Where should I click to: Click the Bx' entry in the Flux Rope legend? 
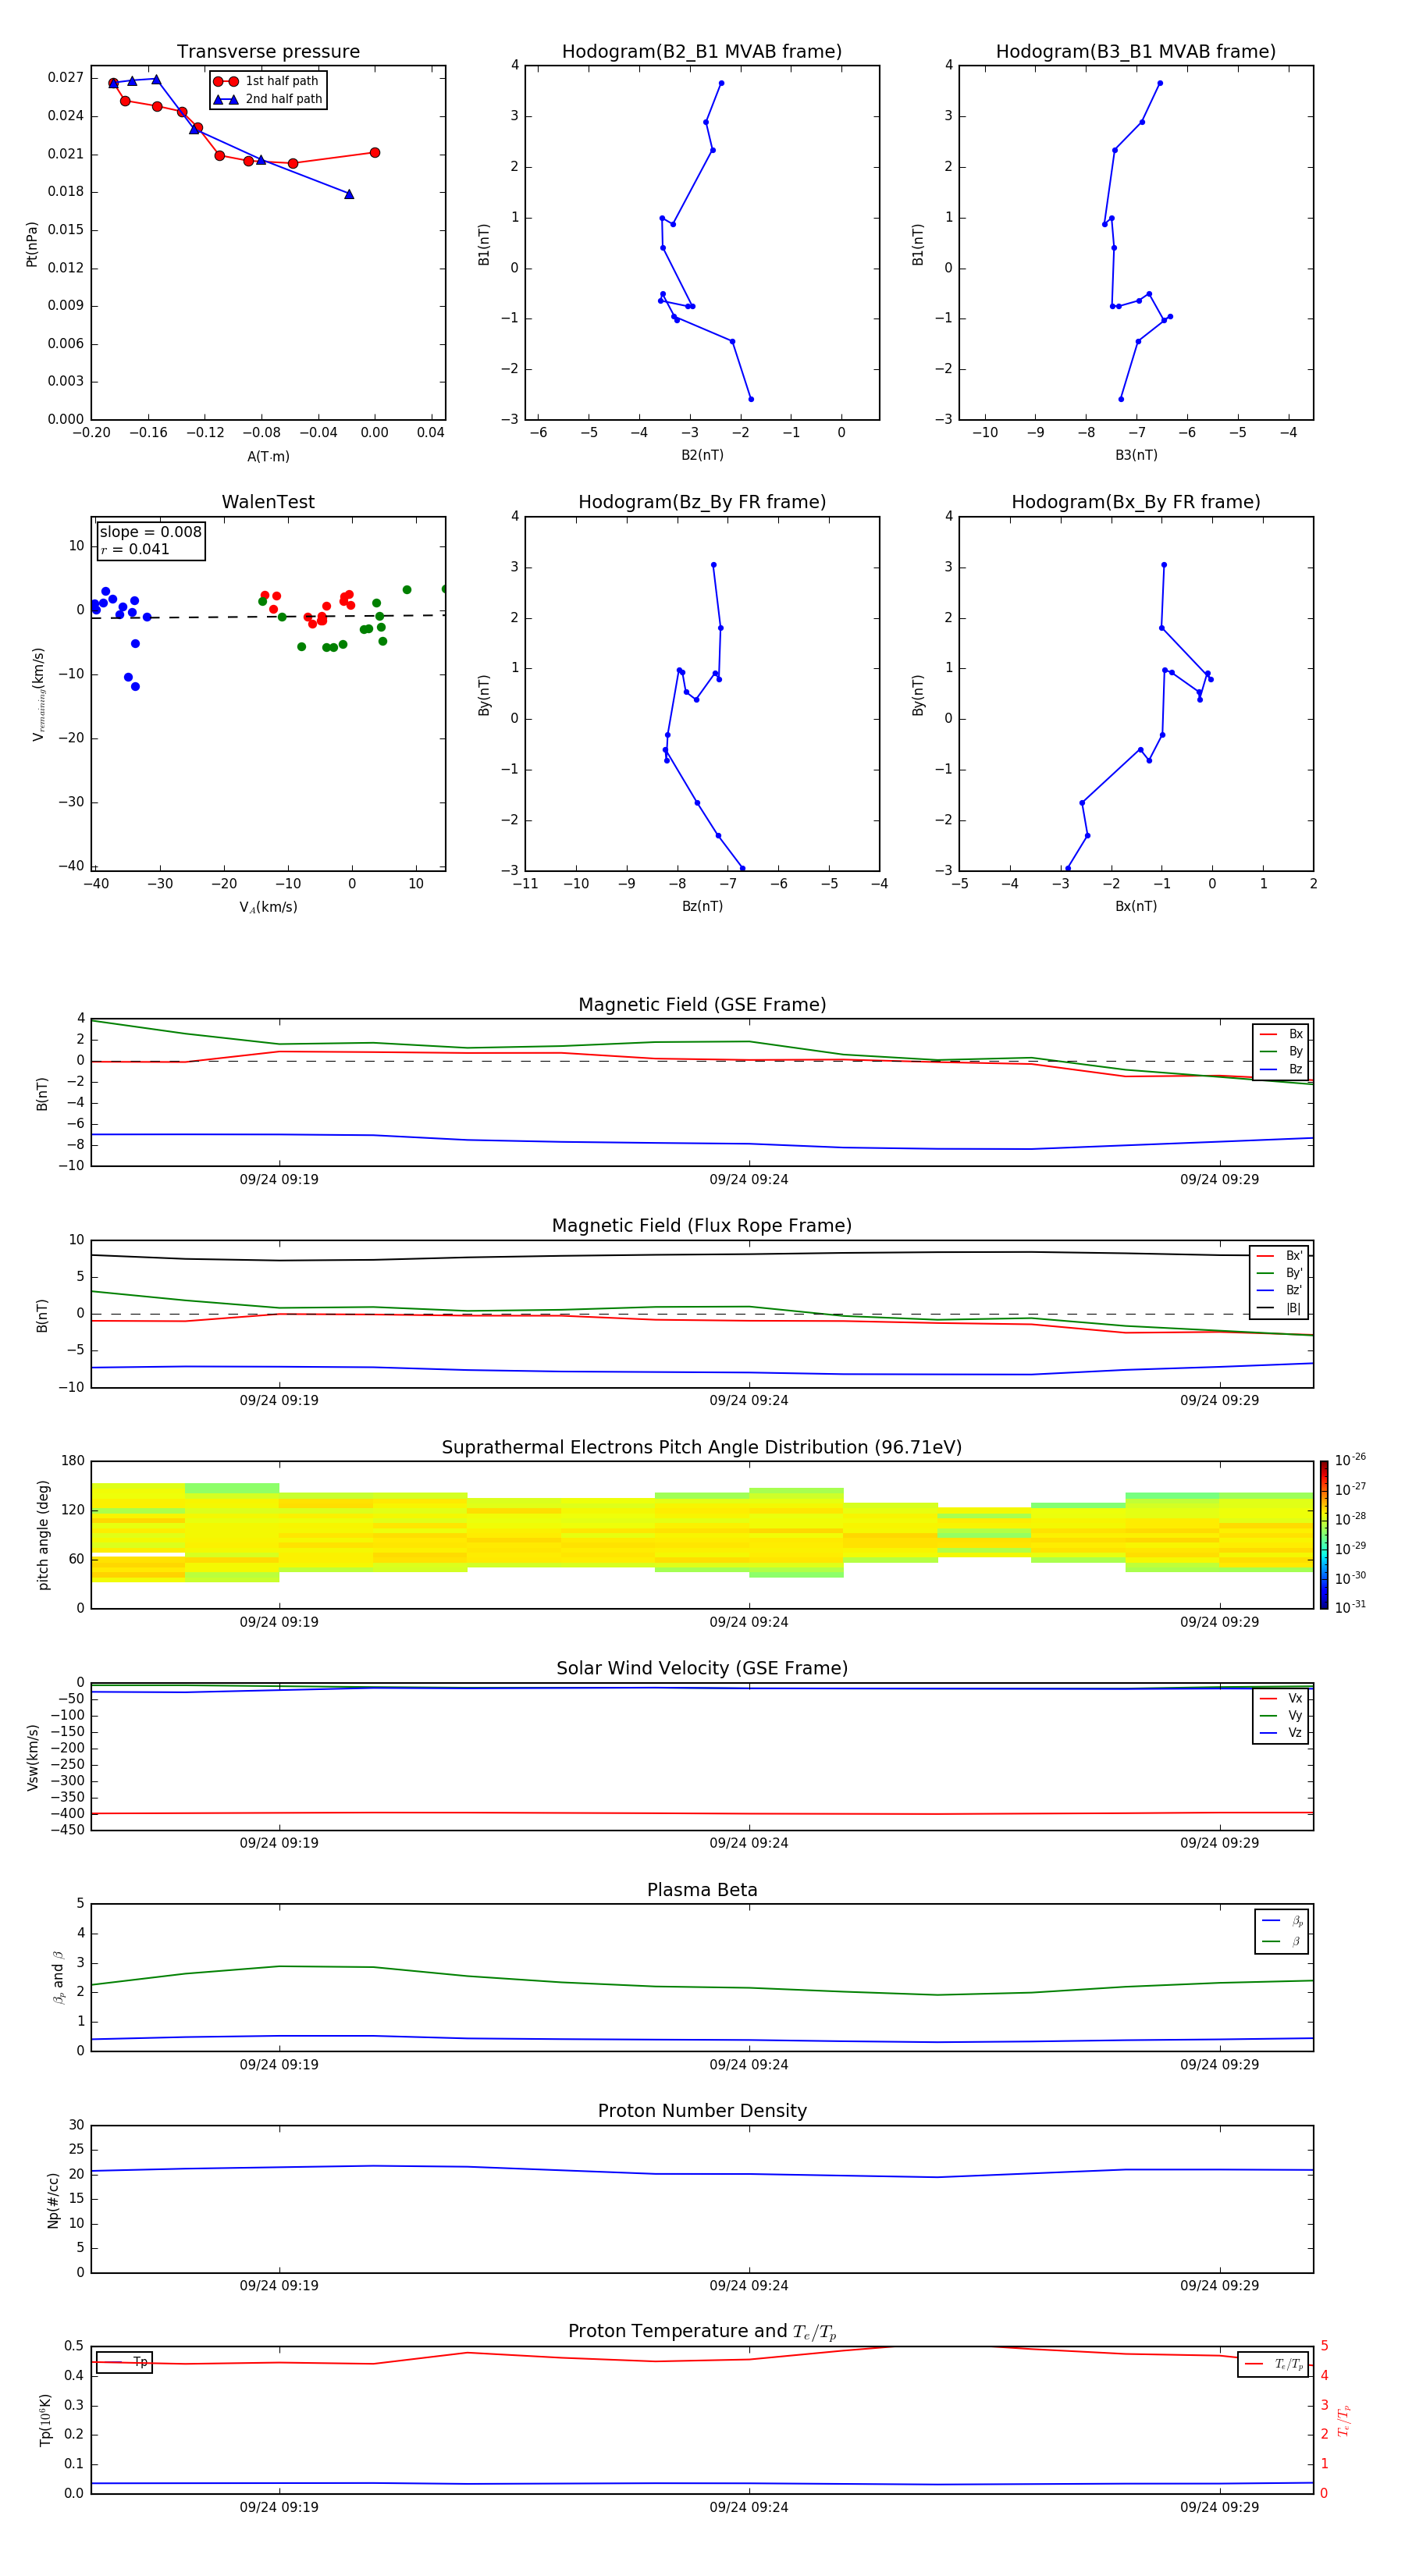pyautogui.click(x=1280, y=1256)
